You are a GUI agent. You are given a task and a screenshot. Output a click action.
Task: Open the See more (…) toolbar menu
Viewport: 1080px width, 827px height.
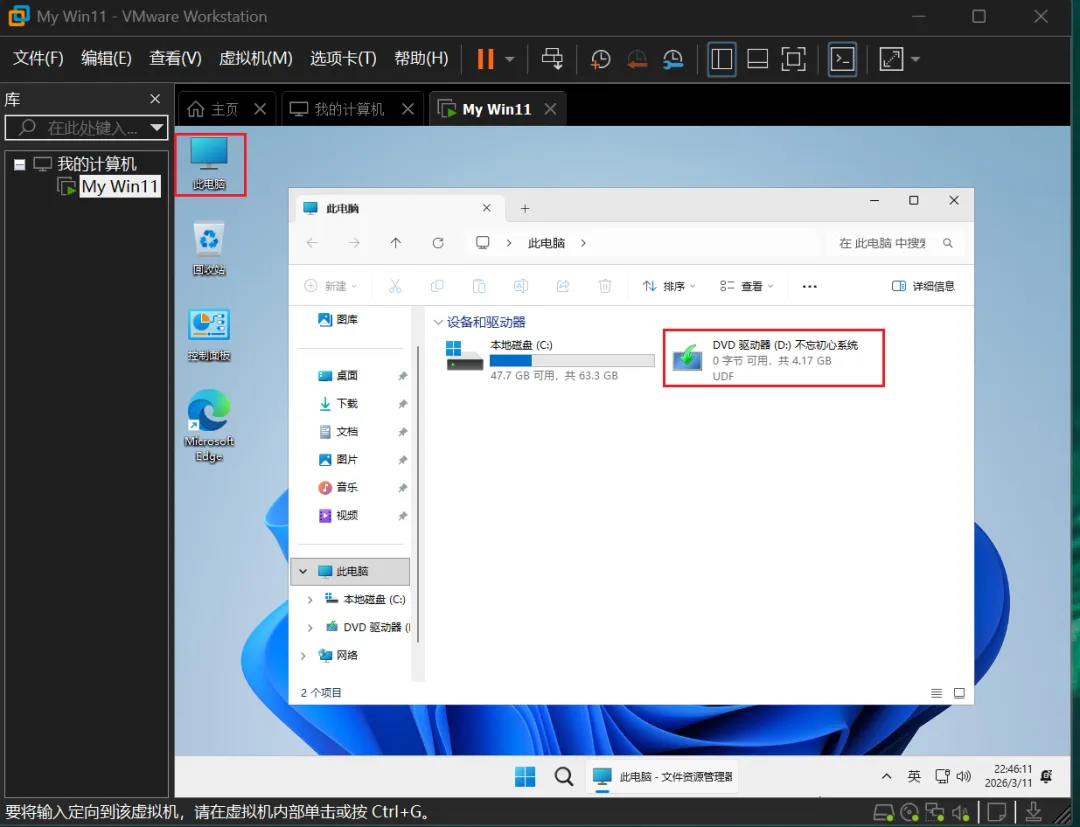(809, 286)
